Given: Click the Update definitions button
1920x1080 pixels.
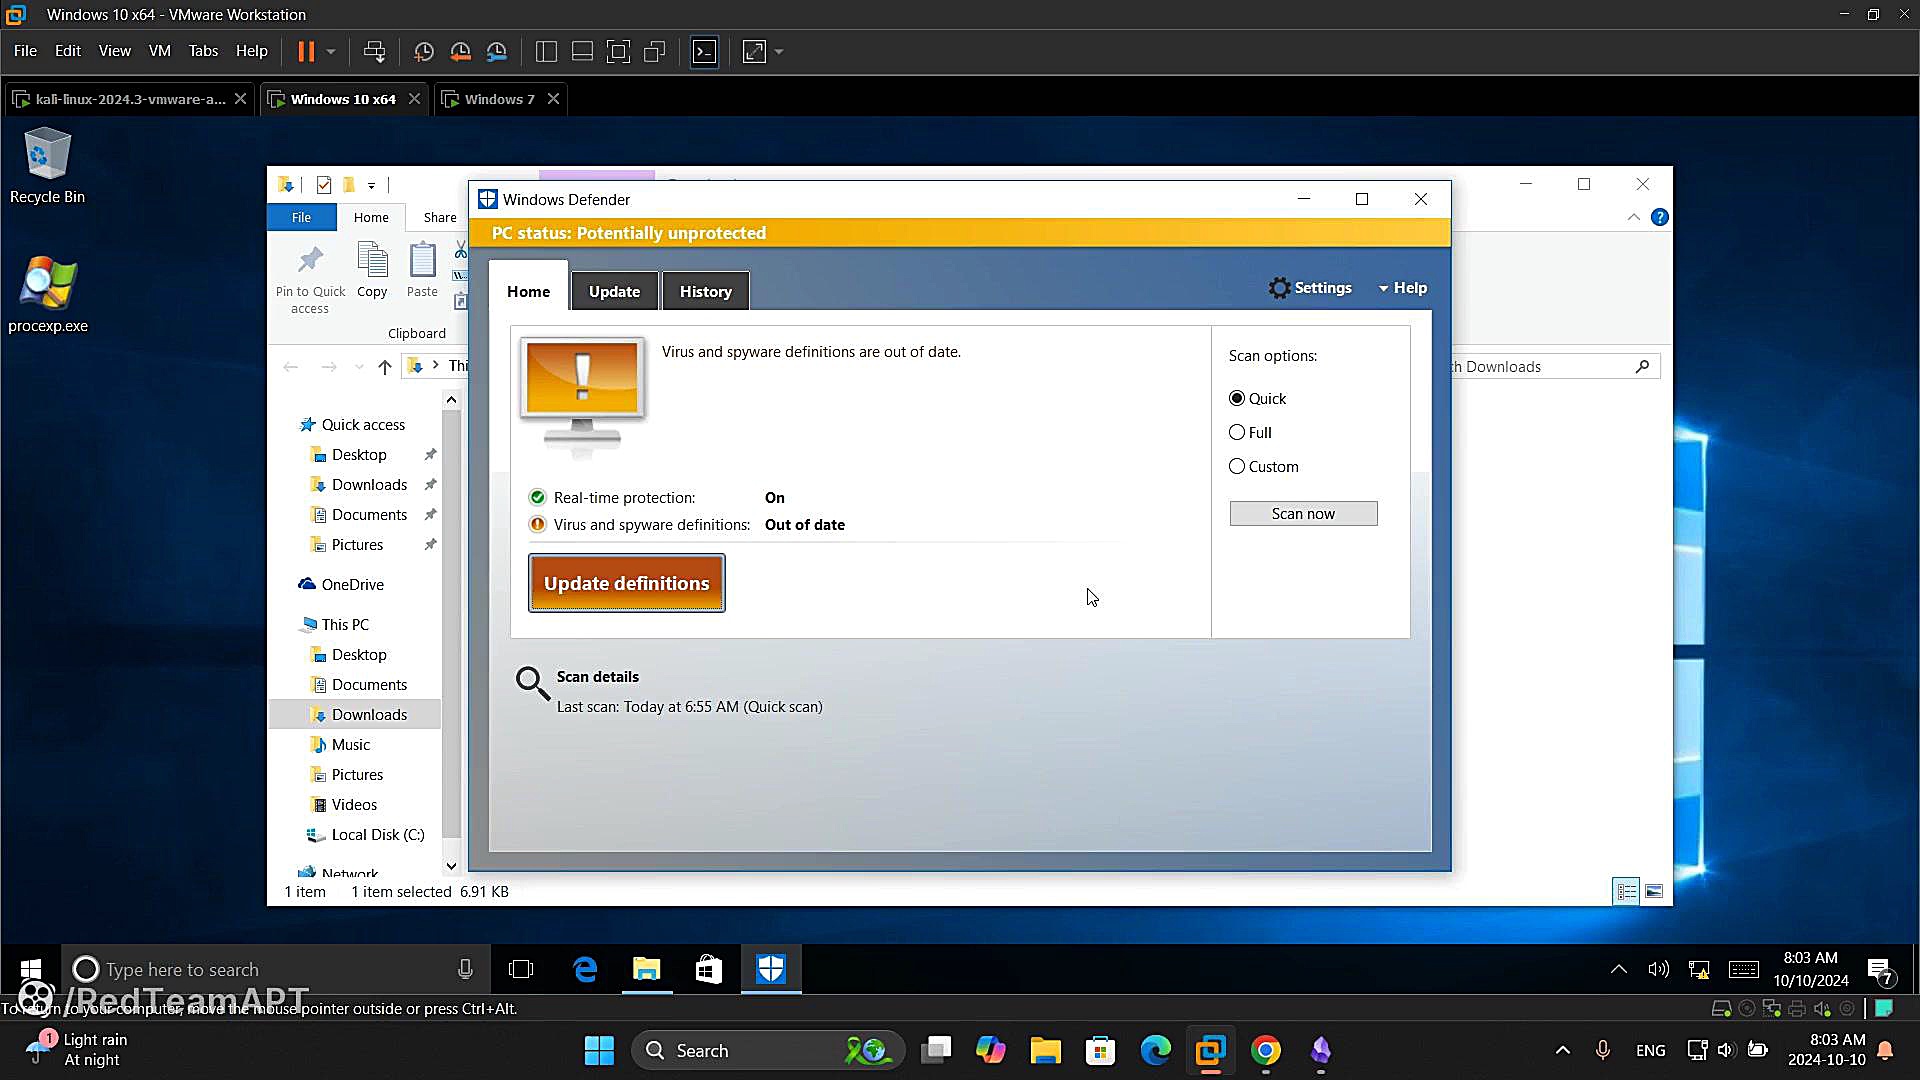Looking at the screenshot, I should coord(626,583).
